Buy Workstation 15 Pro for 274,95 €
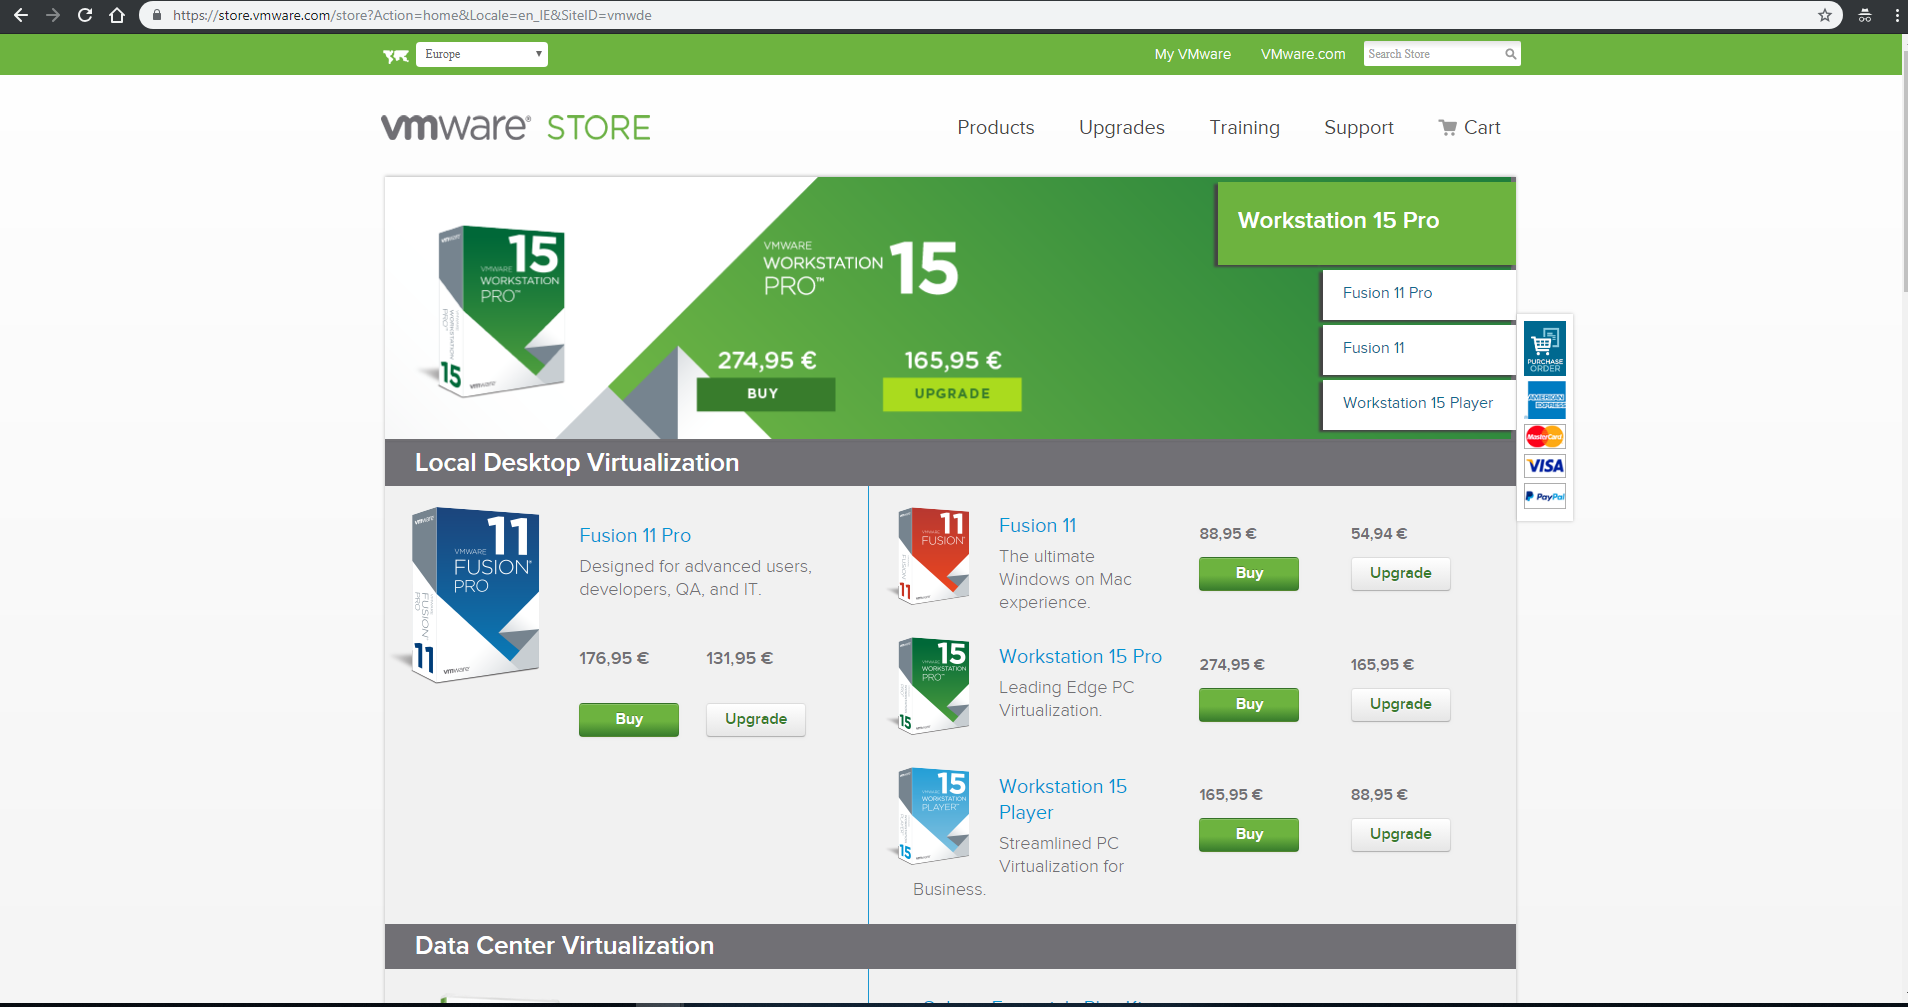Image resolution: width=1908 pixels, height=1007 pixels. (1248, 704)
